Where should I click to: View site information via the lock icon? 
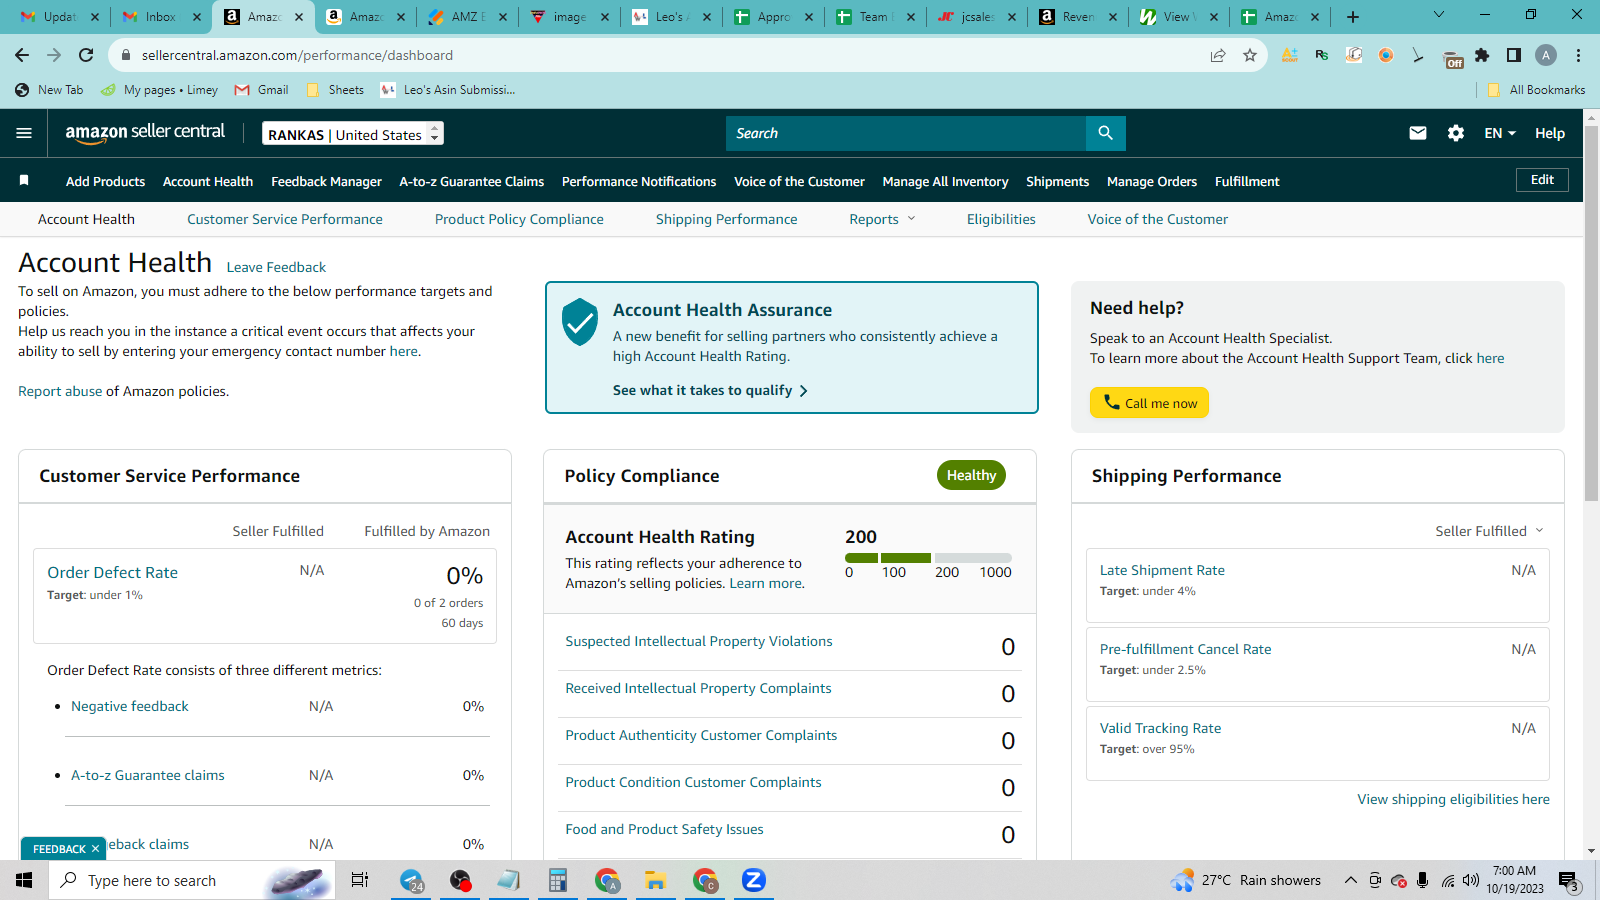[x=126, y=55]
